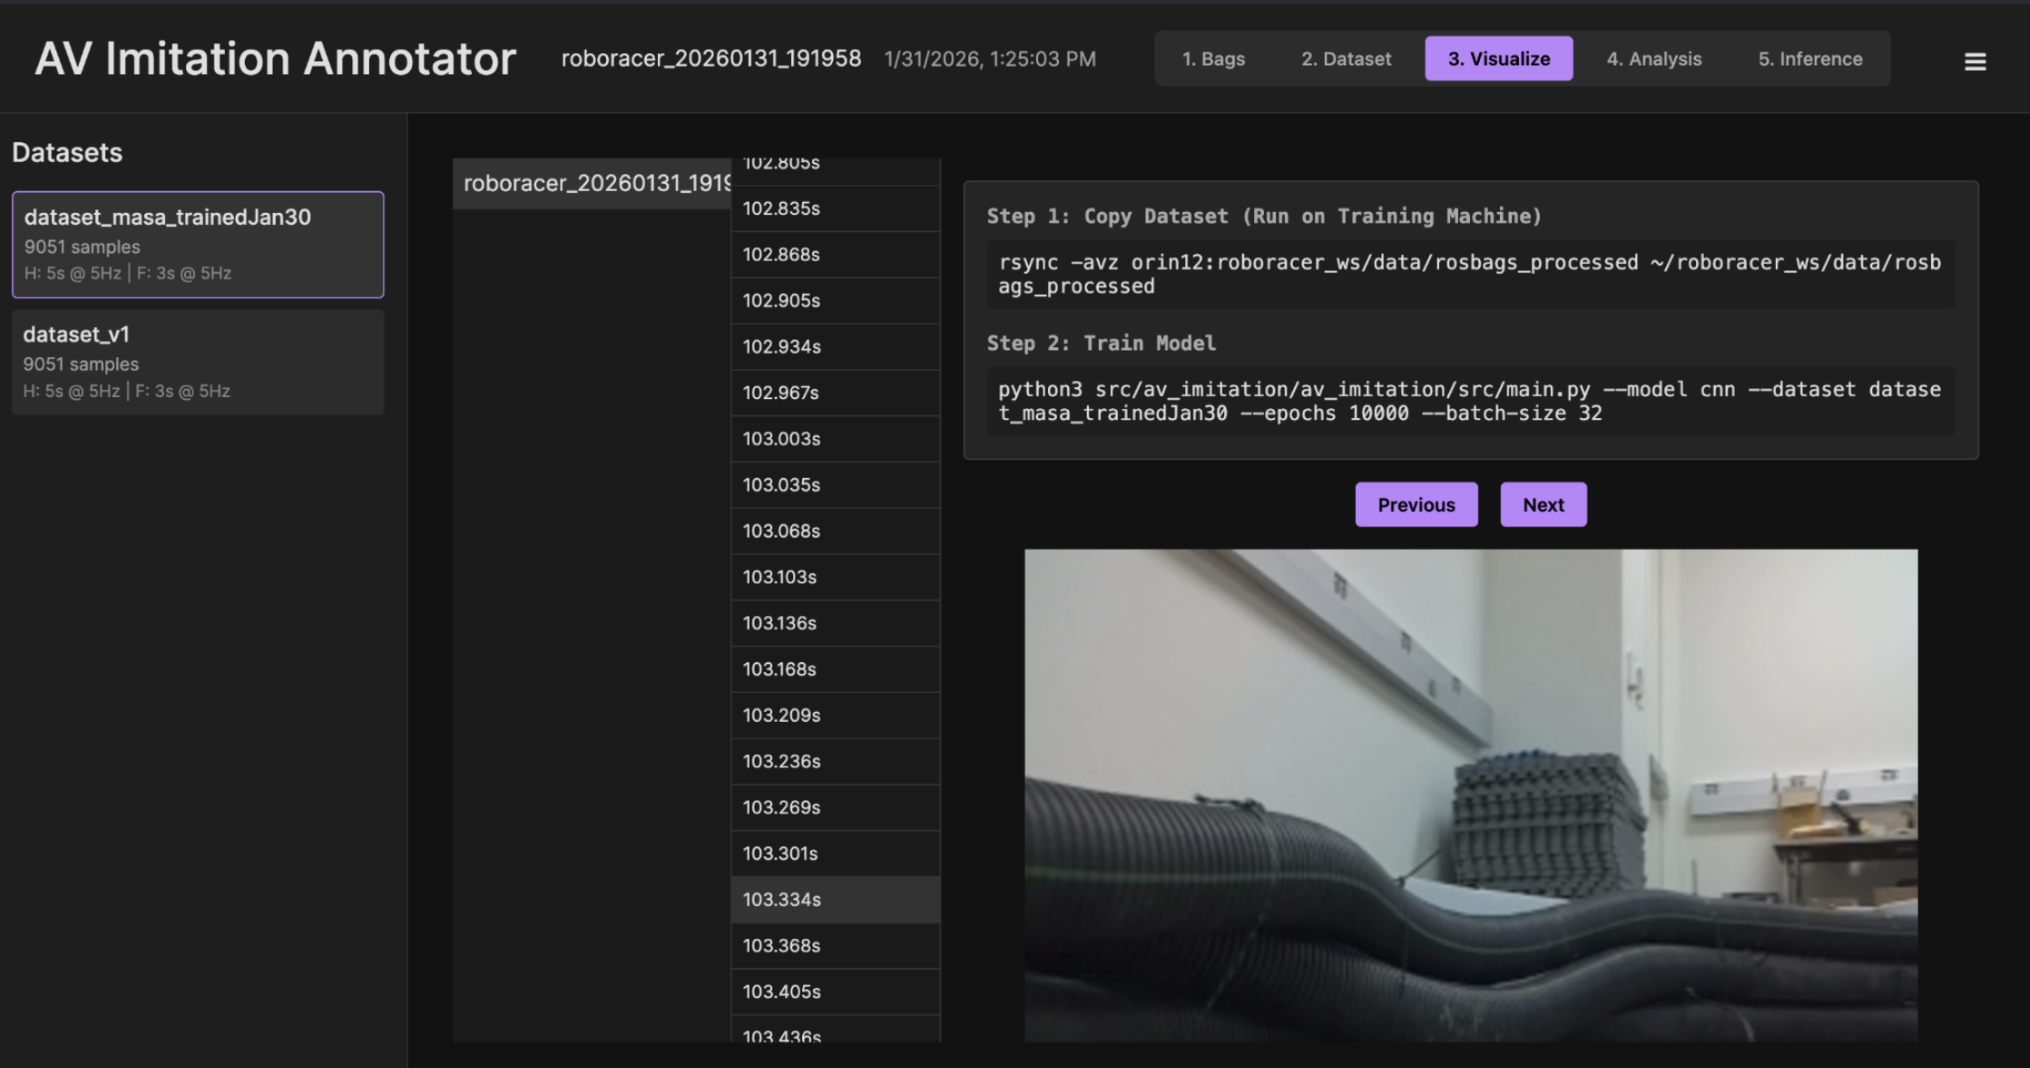Switch to the 1. Bags tab

point(1213,59)
